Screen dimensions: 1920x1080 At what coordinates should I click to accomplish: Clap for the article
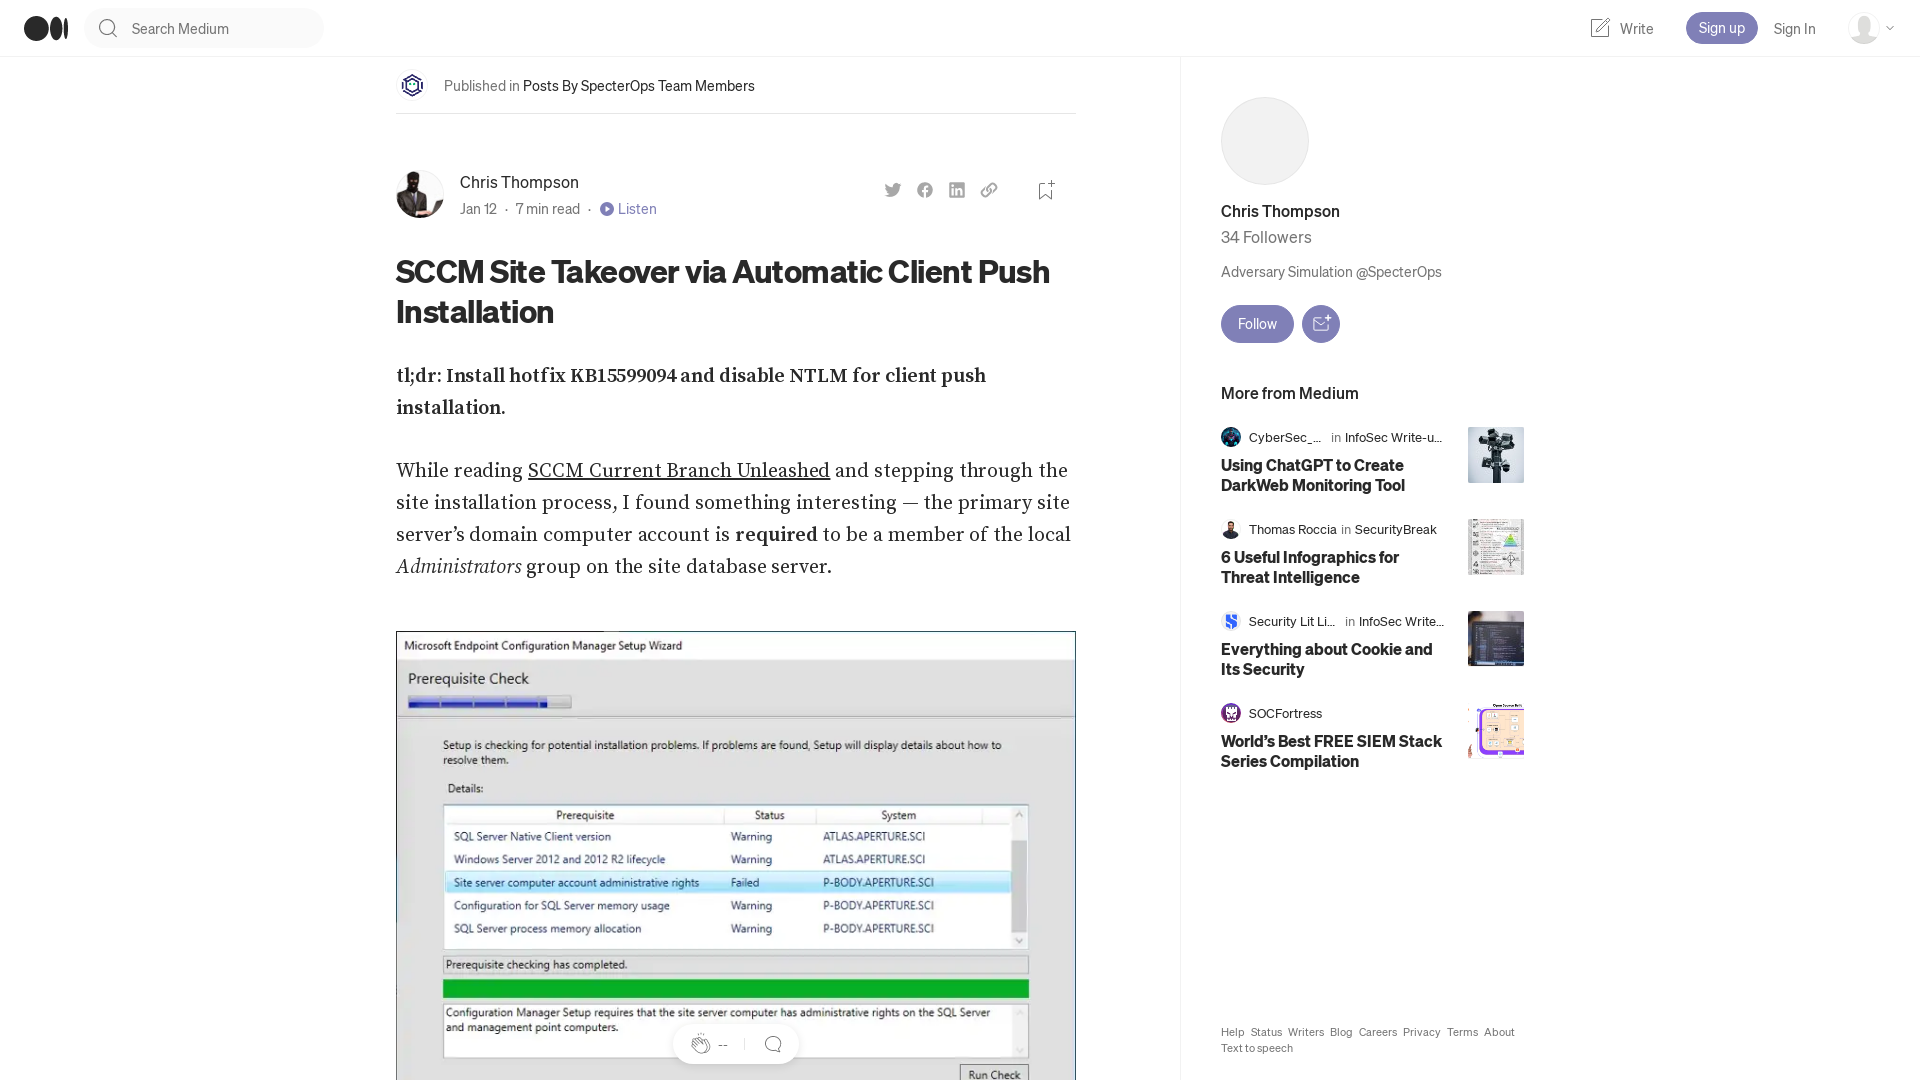701,1044
